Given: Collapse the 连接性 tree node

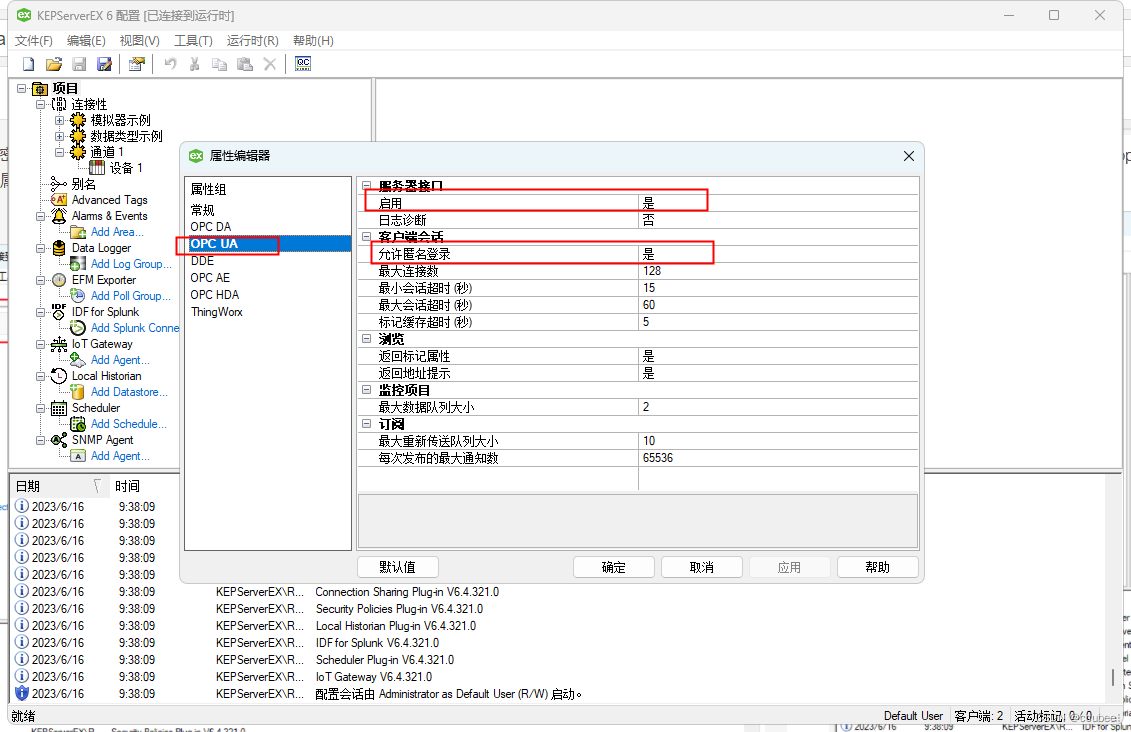Looking at the screenshot, I should coord(40,105).
